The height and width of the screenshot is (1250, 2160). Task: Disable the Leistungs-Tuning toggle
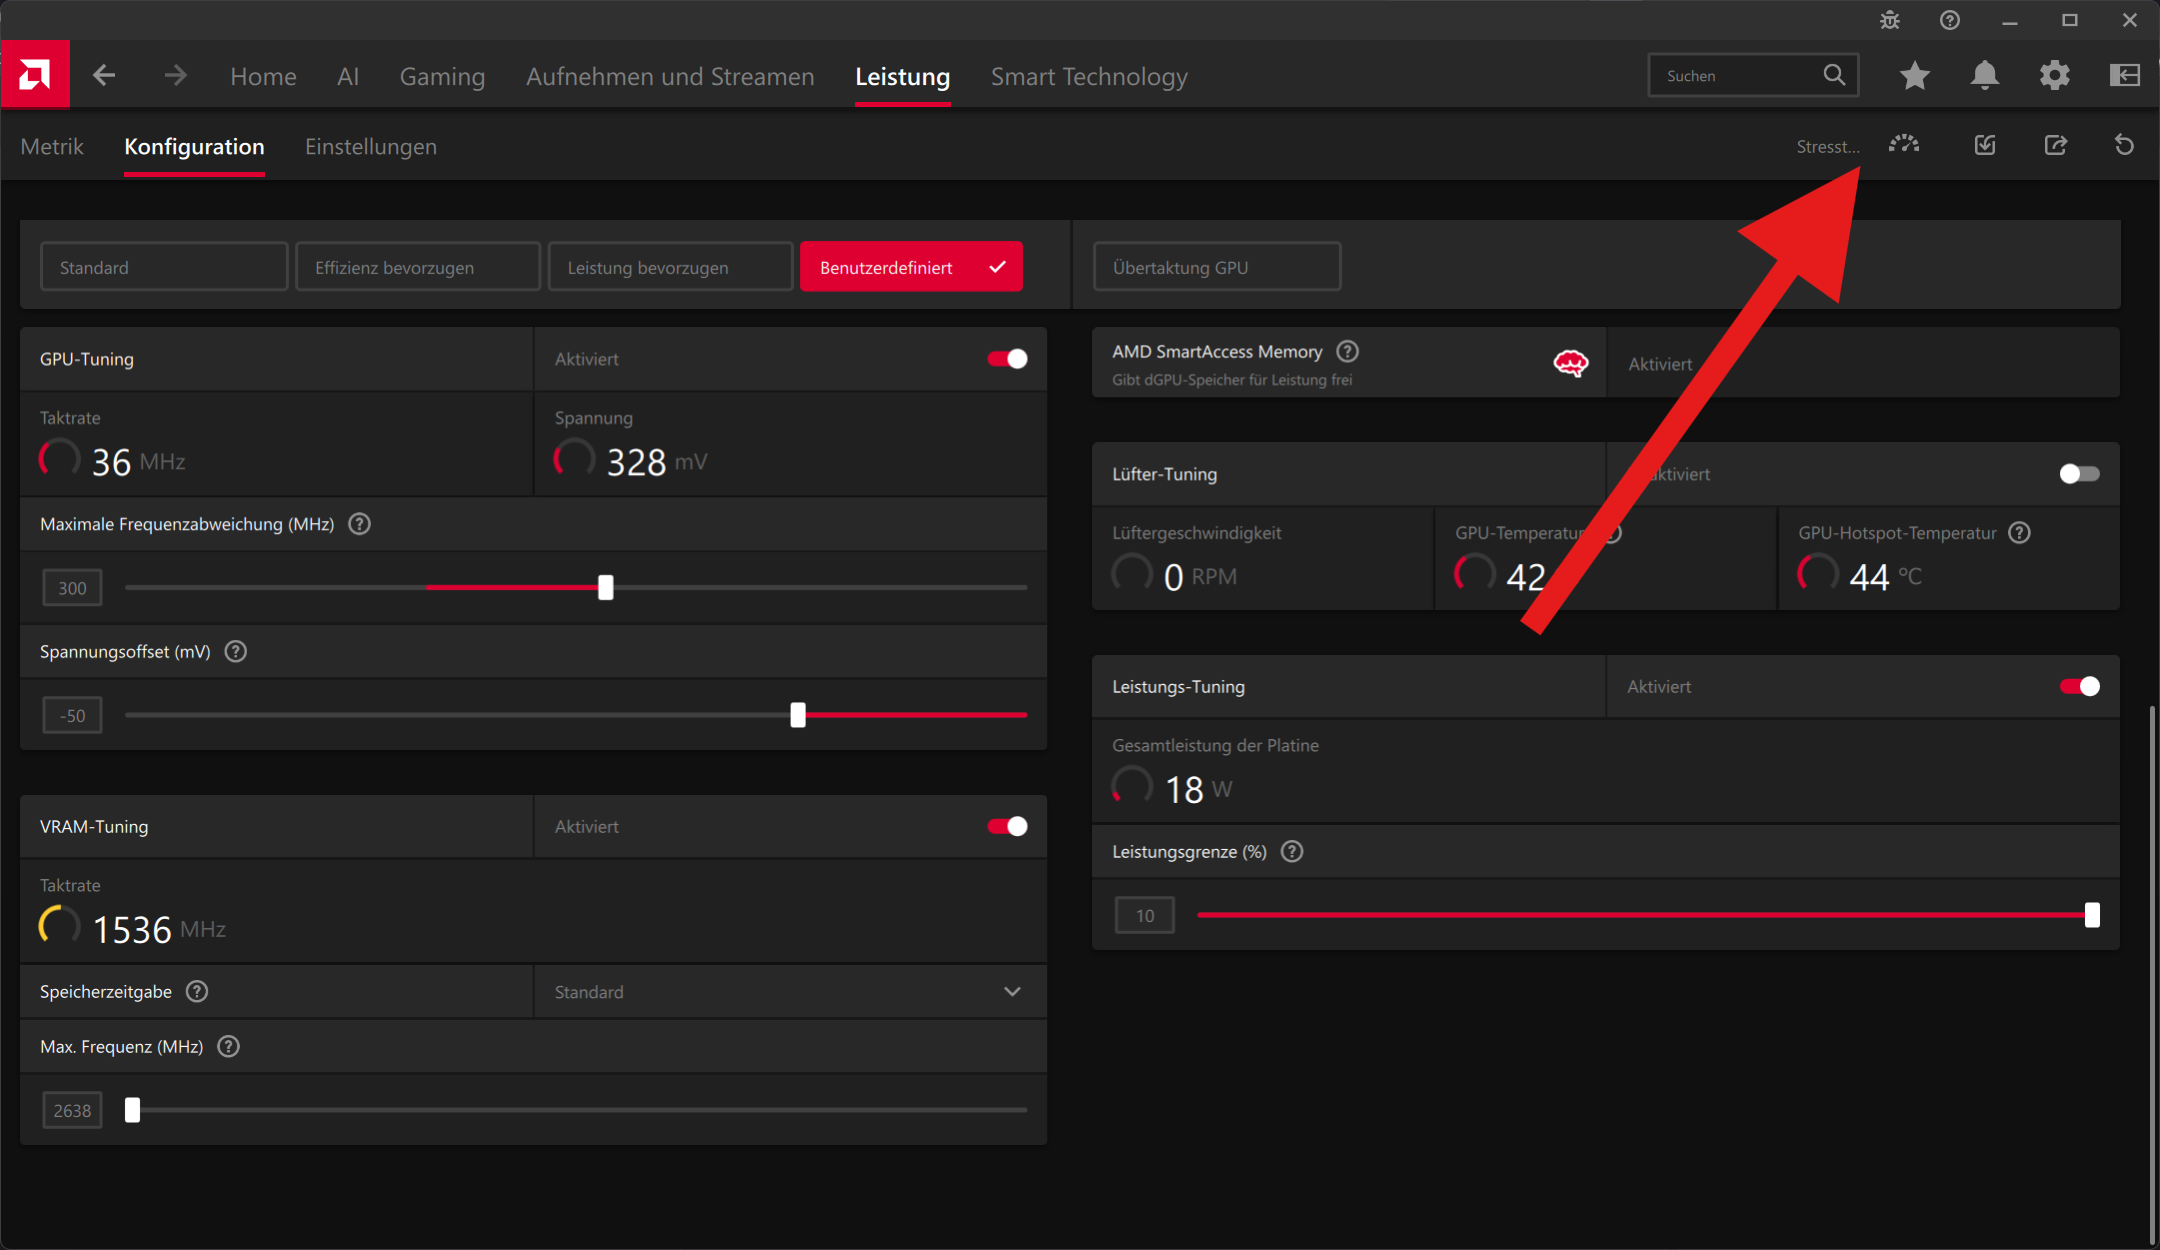(x=2079, y=686)
